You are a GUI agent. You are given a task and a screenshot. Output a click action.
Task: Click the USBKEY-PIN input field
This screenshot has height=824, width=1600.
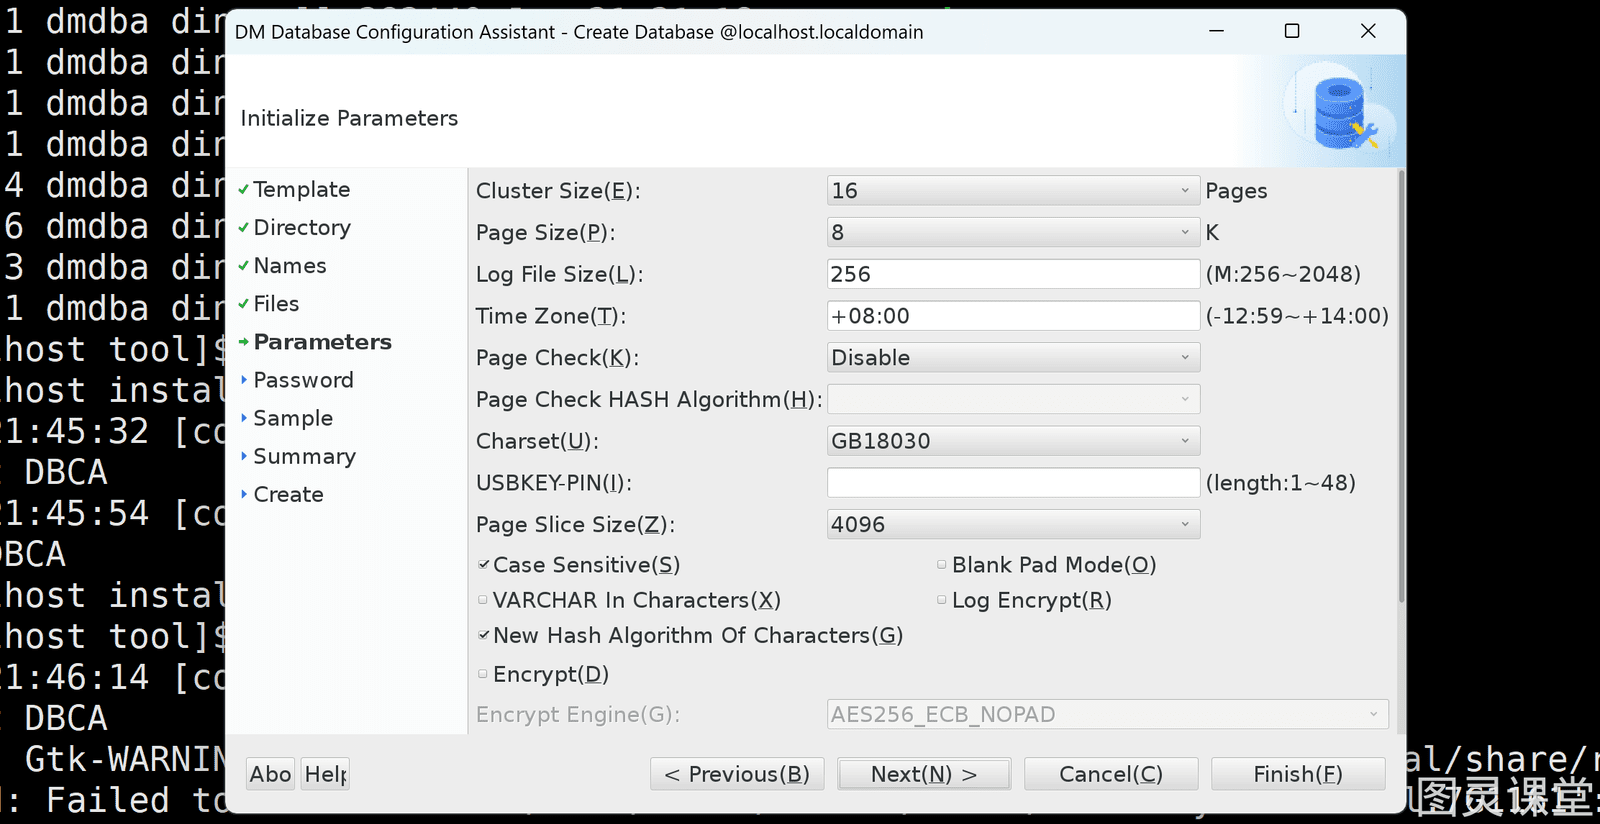click(1013, 482)
